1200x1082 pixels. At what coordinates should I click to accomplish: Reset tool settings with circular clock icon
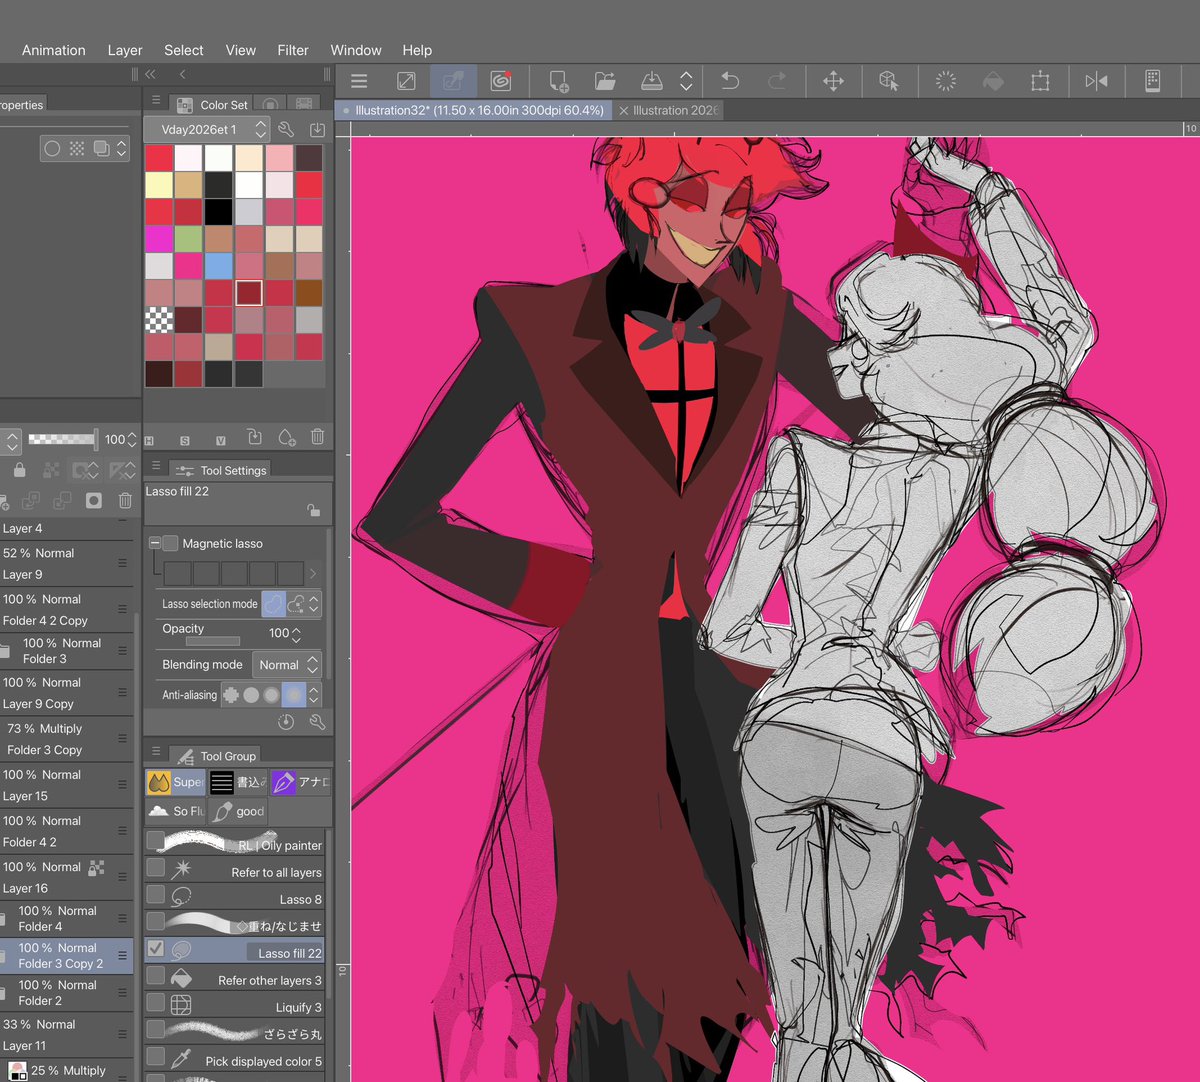[286, 721]
